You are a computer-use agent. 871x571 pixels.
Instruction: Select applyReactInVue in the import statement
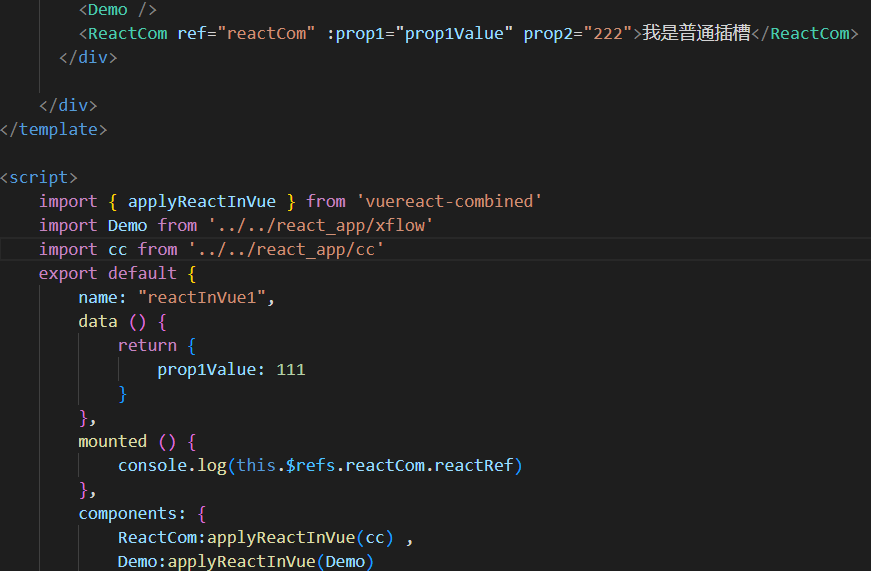click(202, 202)
